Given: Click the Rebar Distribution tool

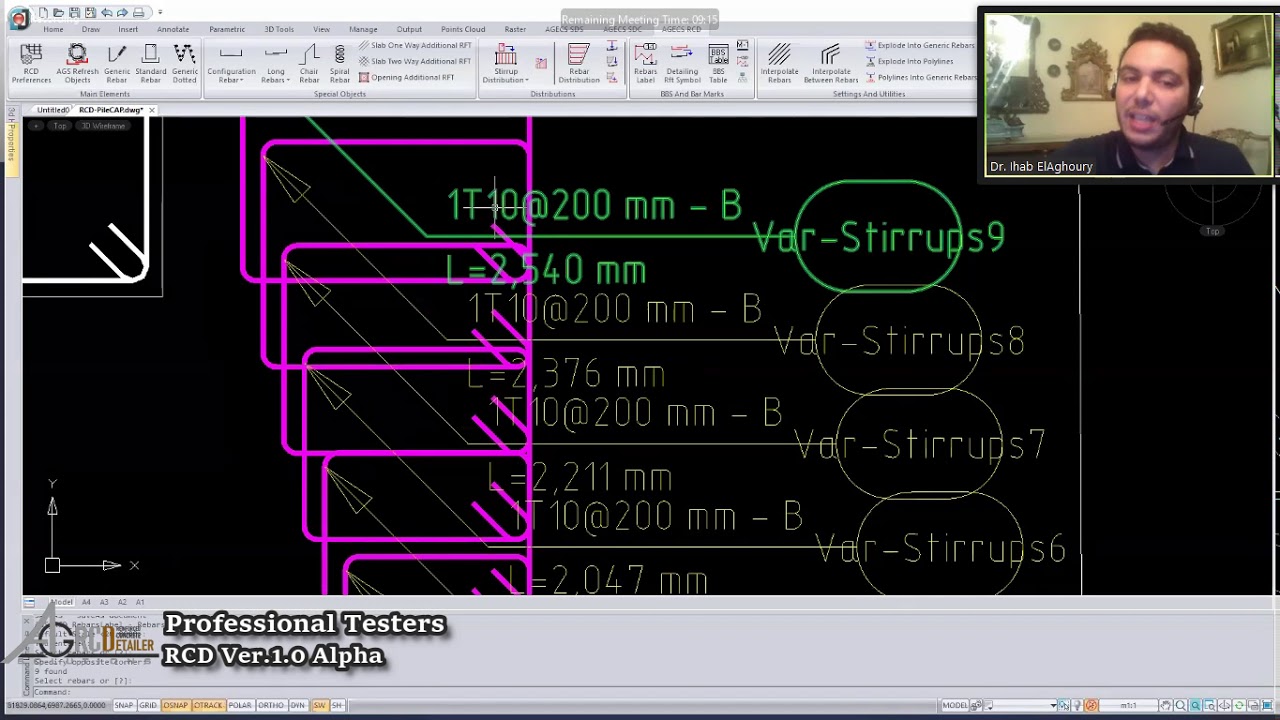Looking at the screenshot, I should pos(579,62).
